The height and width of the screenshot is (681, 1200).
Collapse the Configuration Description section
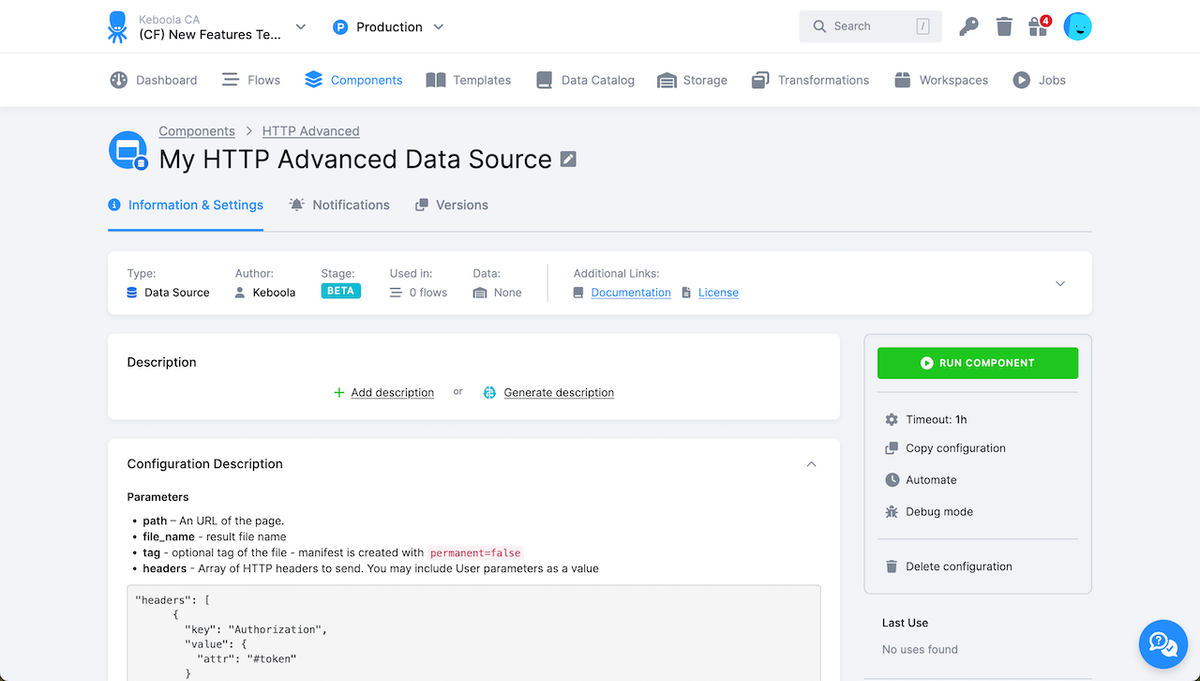[811, 464]
